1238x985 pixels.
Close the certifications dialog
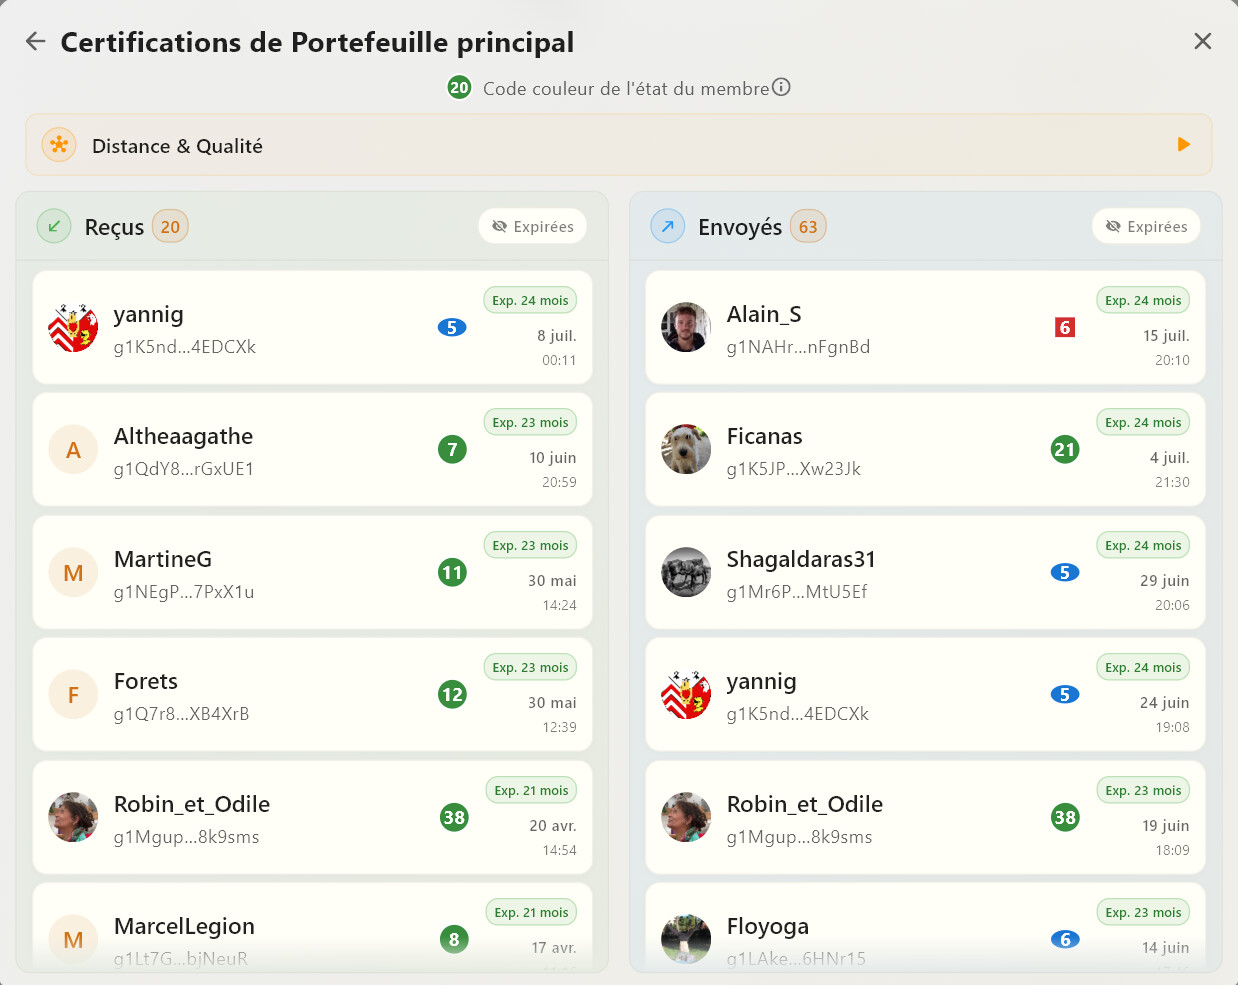(1203, 41)
